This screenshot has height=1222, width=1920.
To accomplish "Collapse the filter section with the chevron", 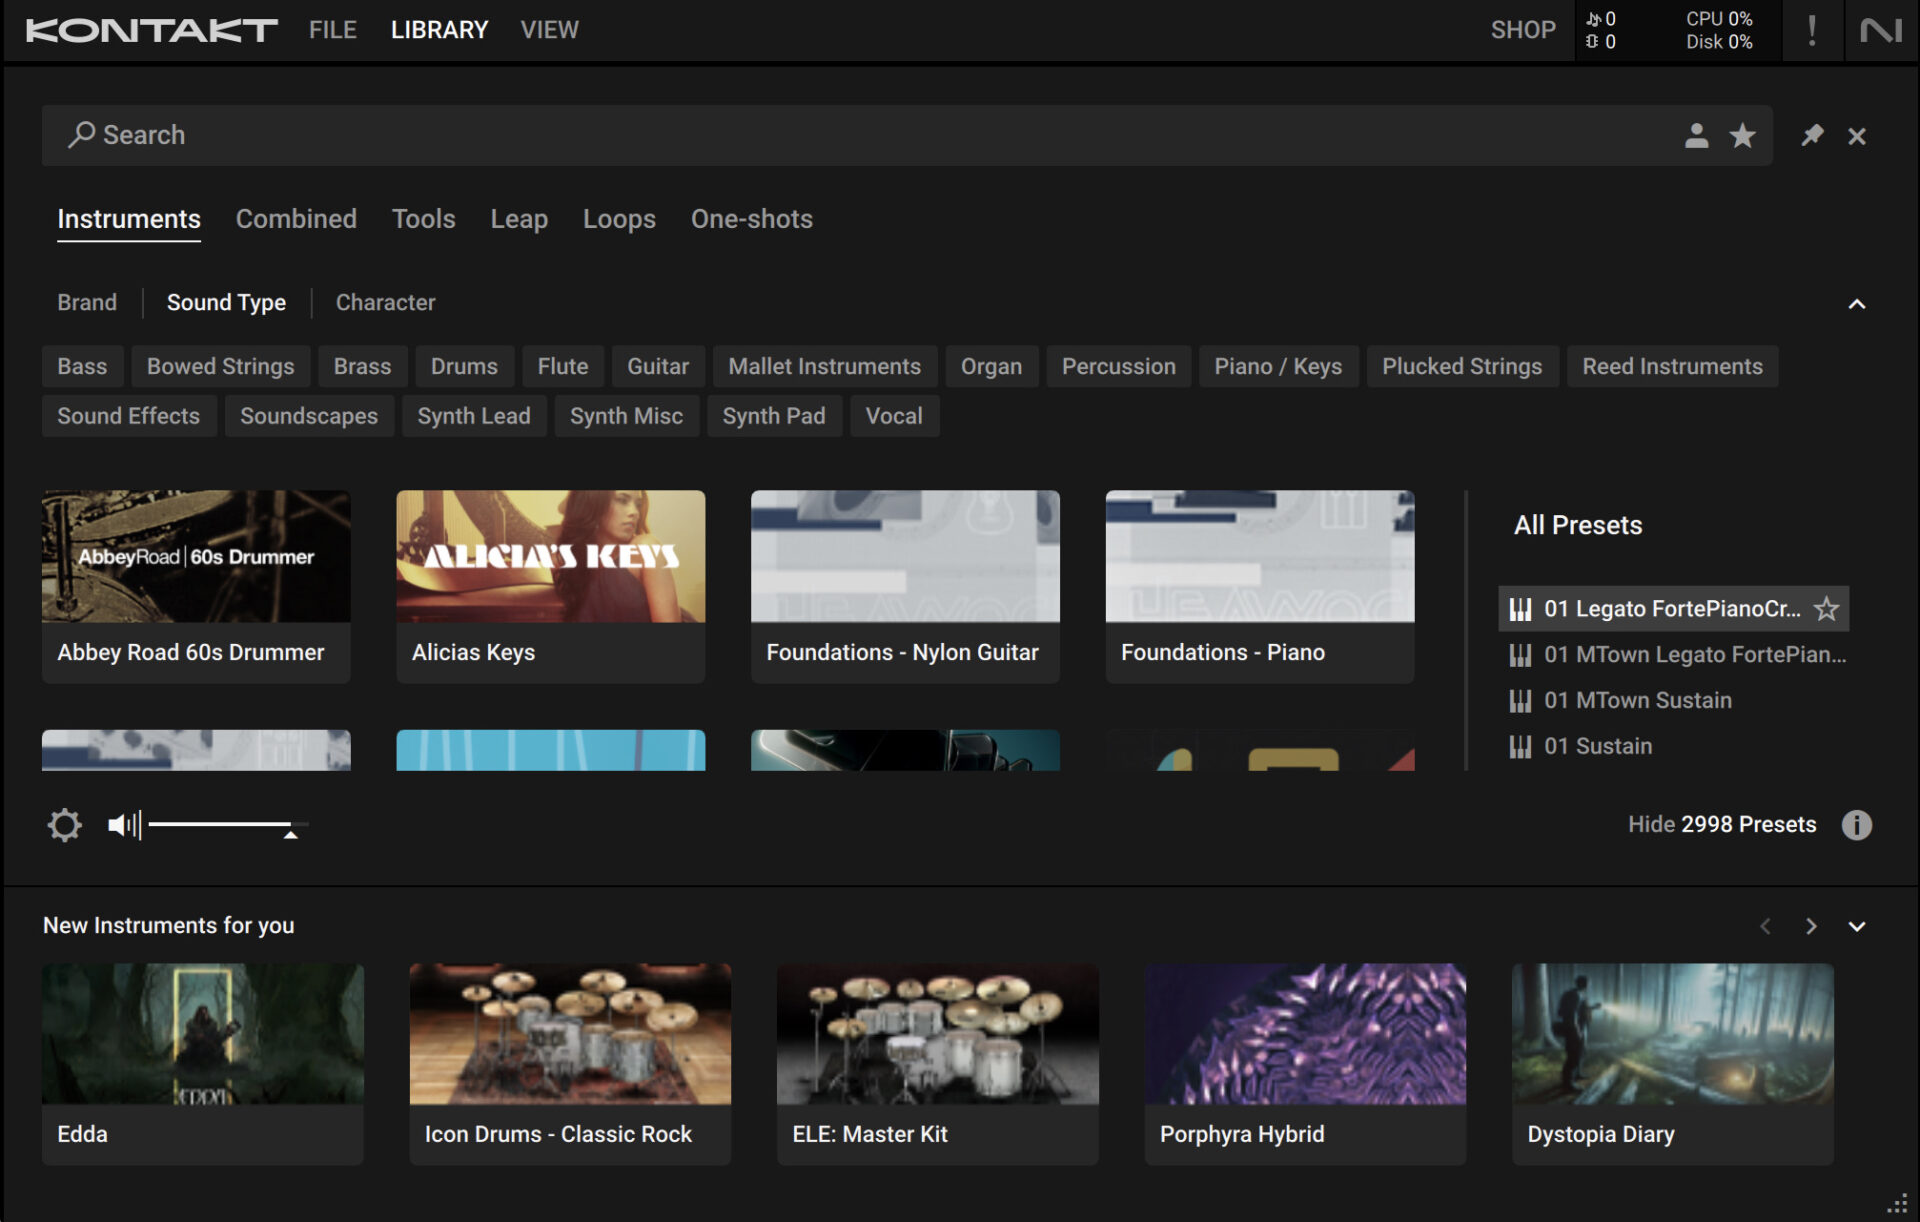I will (x=1858, y=302).
